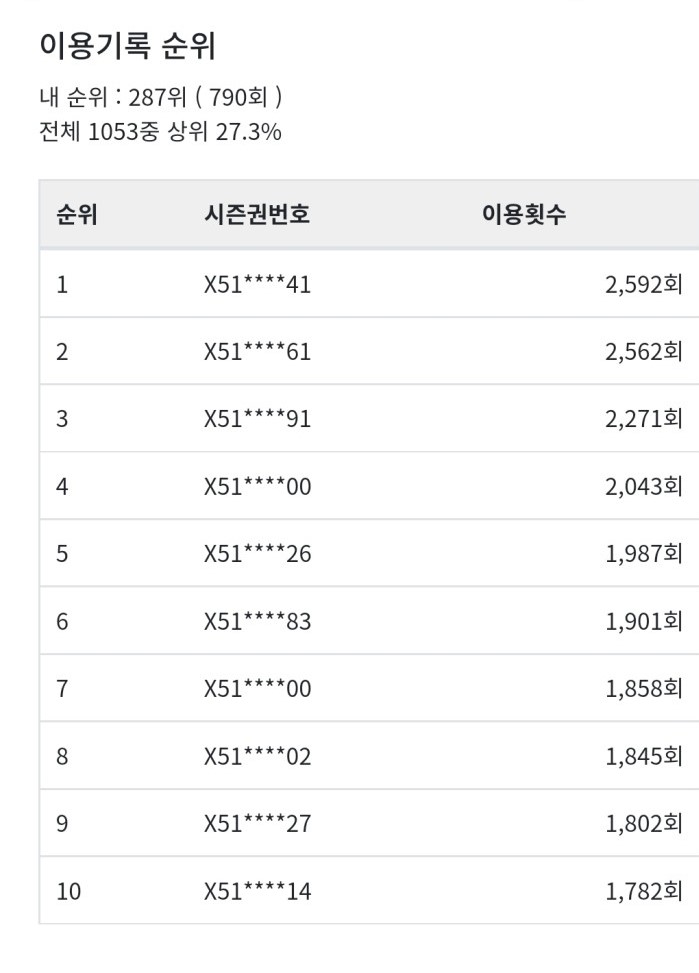This screenshot has width=699, height=973.
Task: Click the 1,858회 usage count in rank 7
Action: [644, 689]
